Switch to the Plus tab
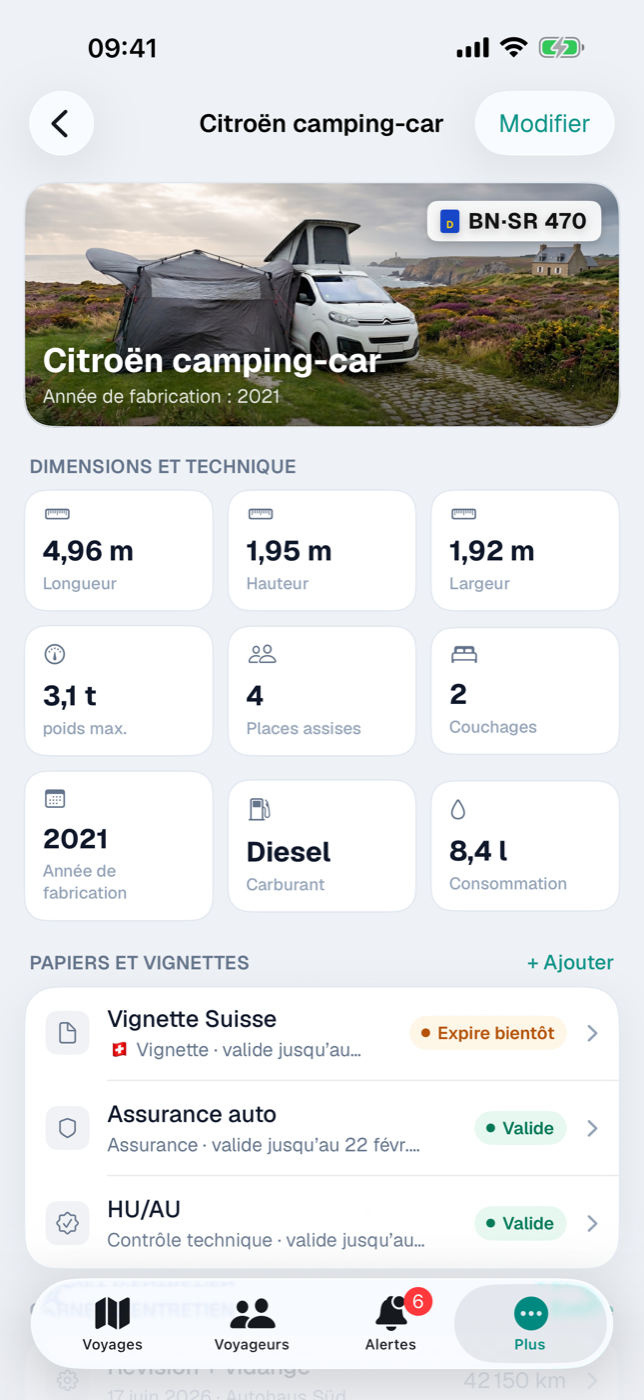This screenshot has height=1400, width=644. tap(530, 1325)
